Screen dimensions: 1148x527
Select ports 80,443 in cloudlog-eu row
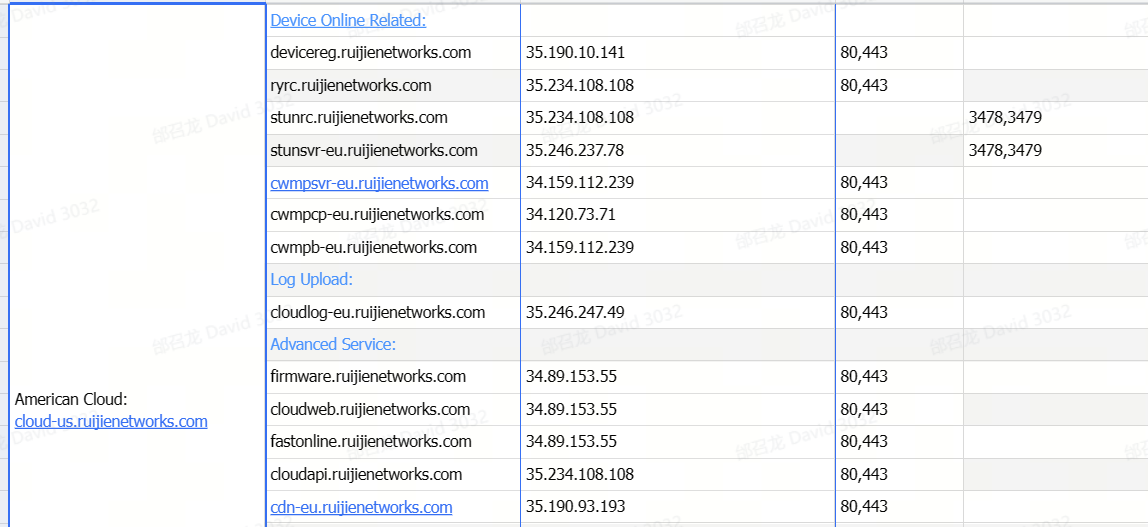(x=865, y=312)
